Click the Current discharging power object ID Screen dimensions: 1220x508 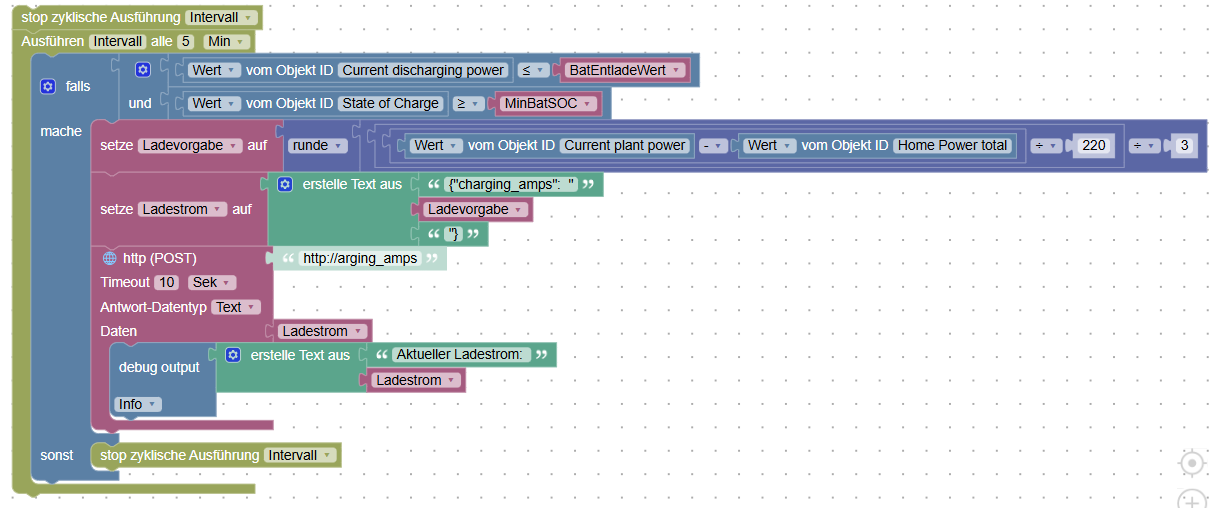(424, 70)
